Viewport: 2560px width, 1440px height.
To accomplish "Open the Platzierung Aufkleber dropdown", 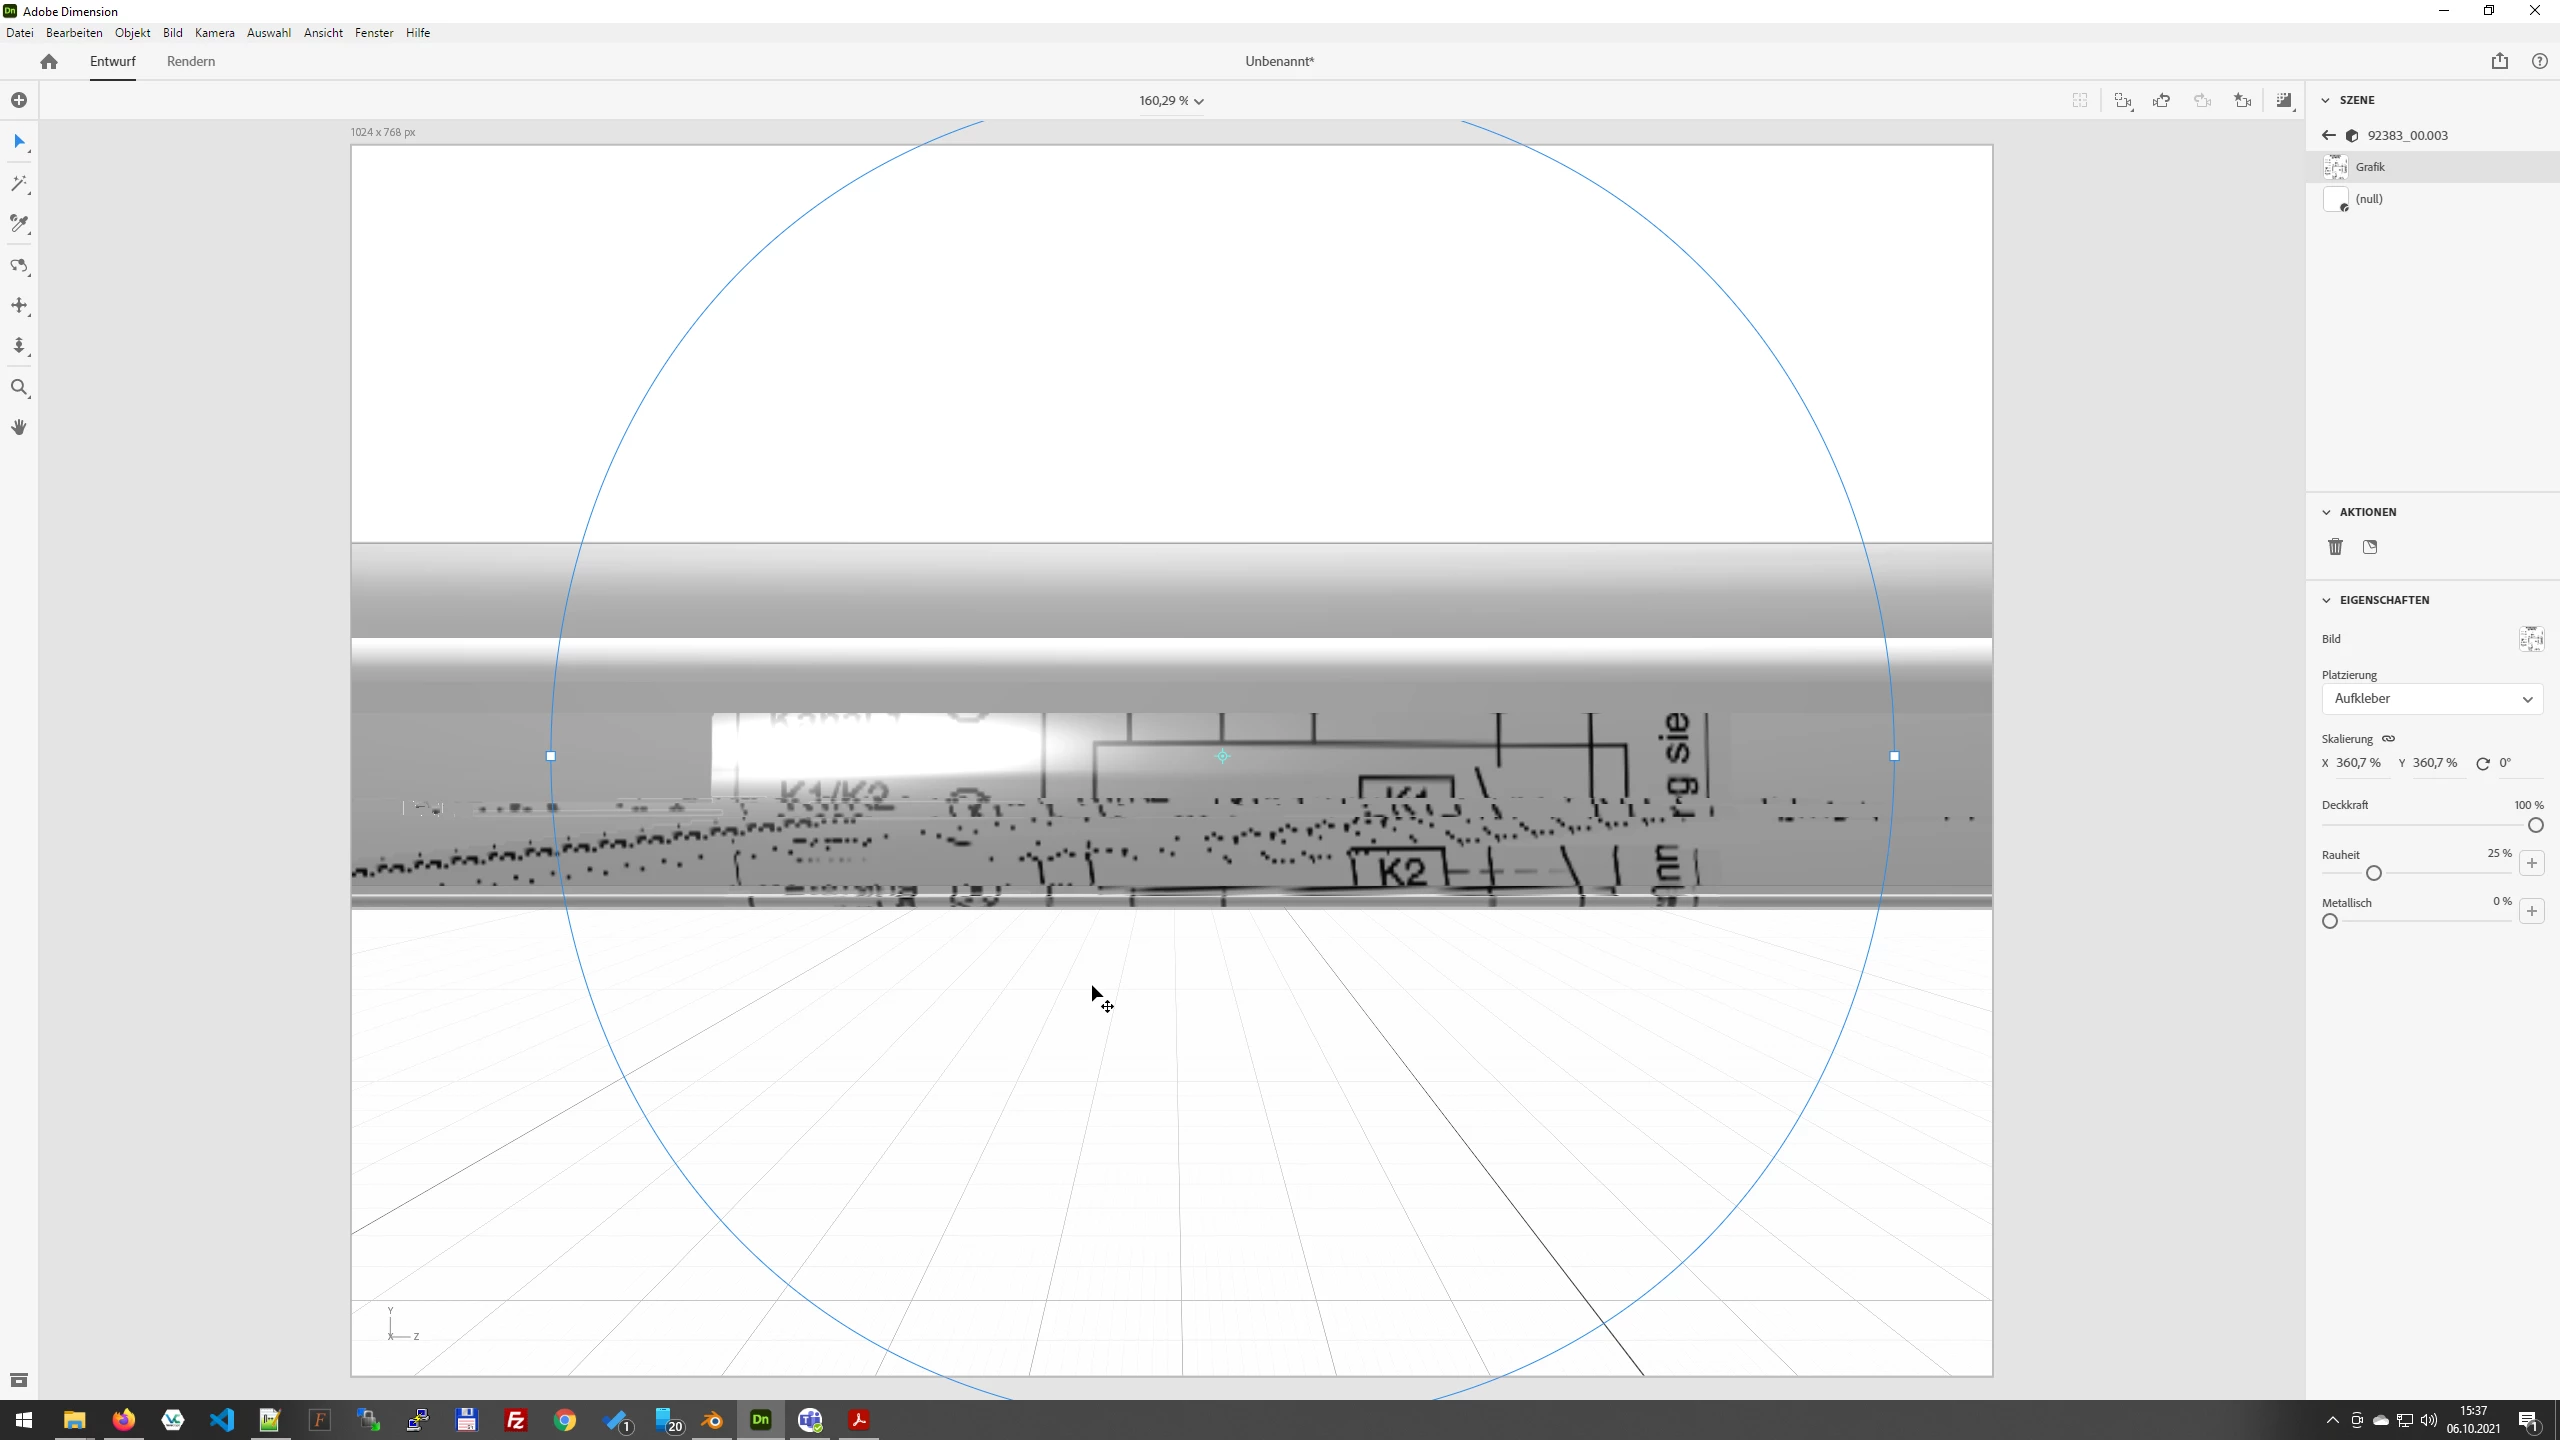I will (2432, 699).
